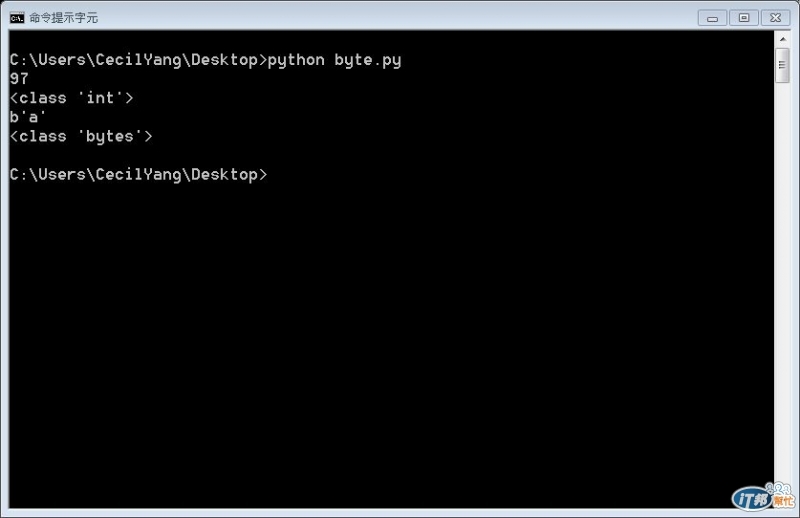
Task: Maximize the command prompt window
Action: (743, 18)
